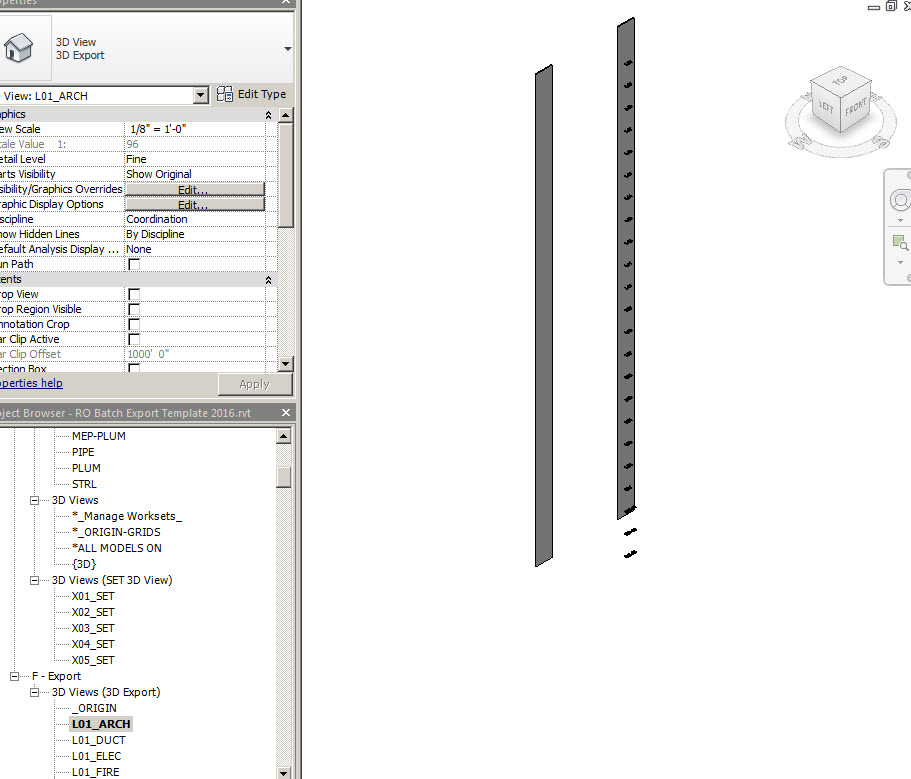Select the L01_DUCT export view
The width and height of the screenshot is (911, 779).
pyautogui.click(x=99, y=741)
